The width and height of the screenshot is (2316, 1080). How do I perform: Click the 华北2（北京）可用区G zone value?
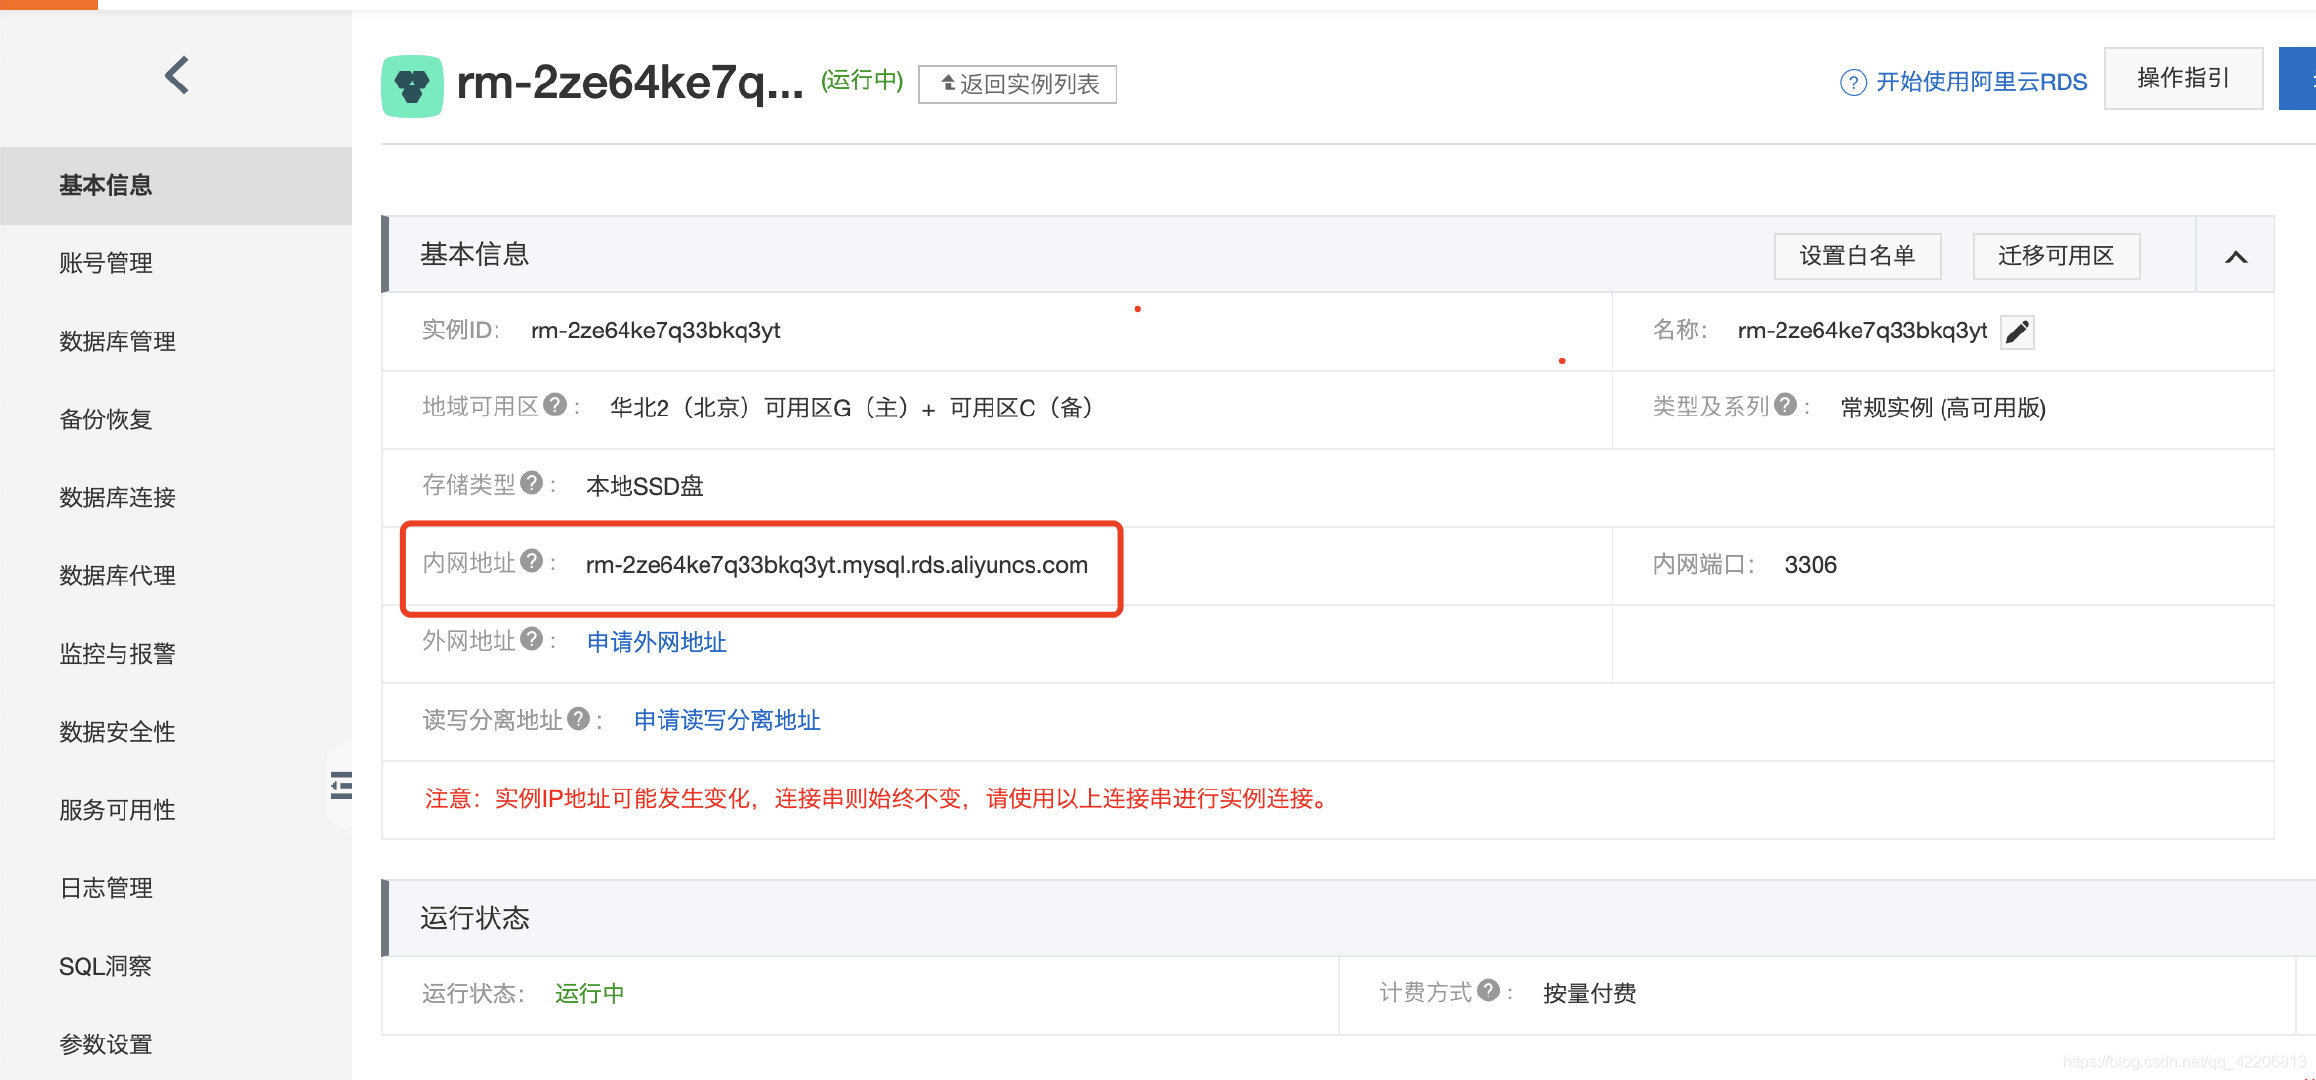851,408
